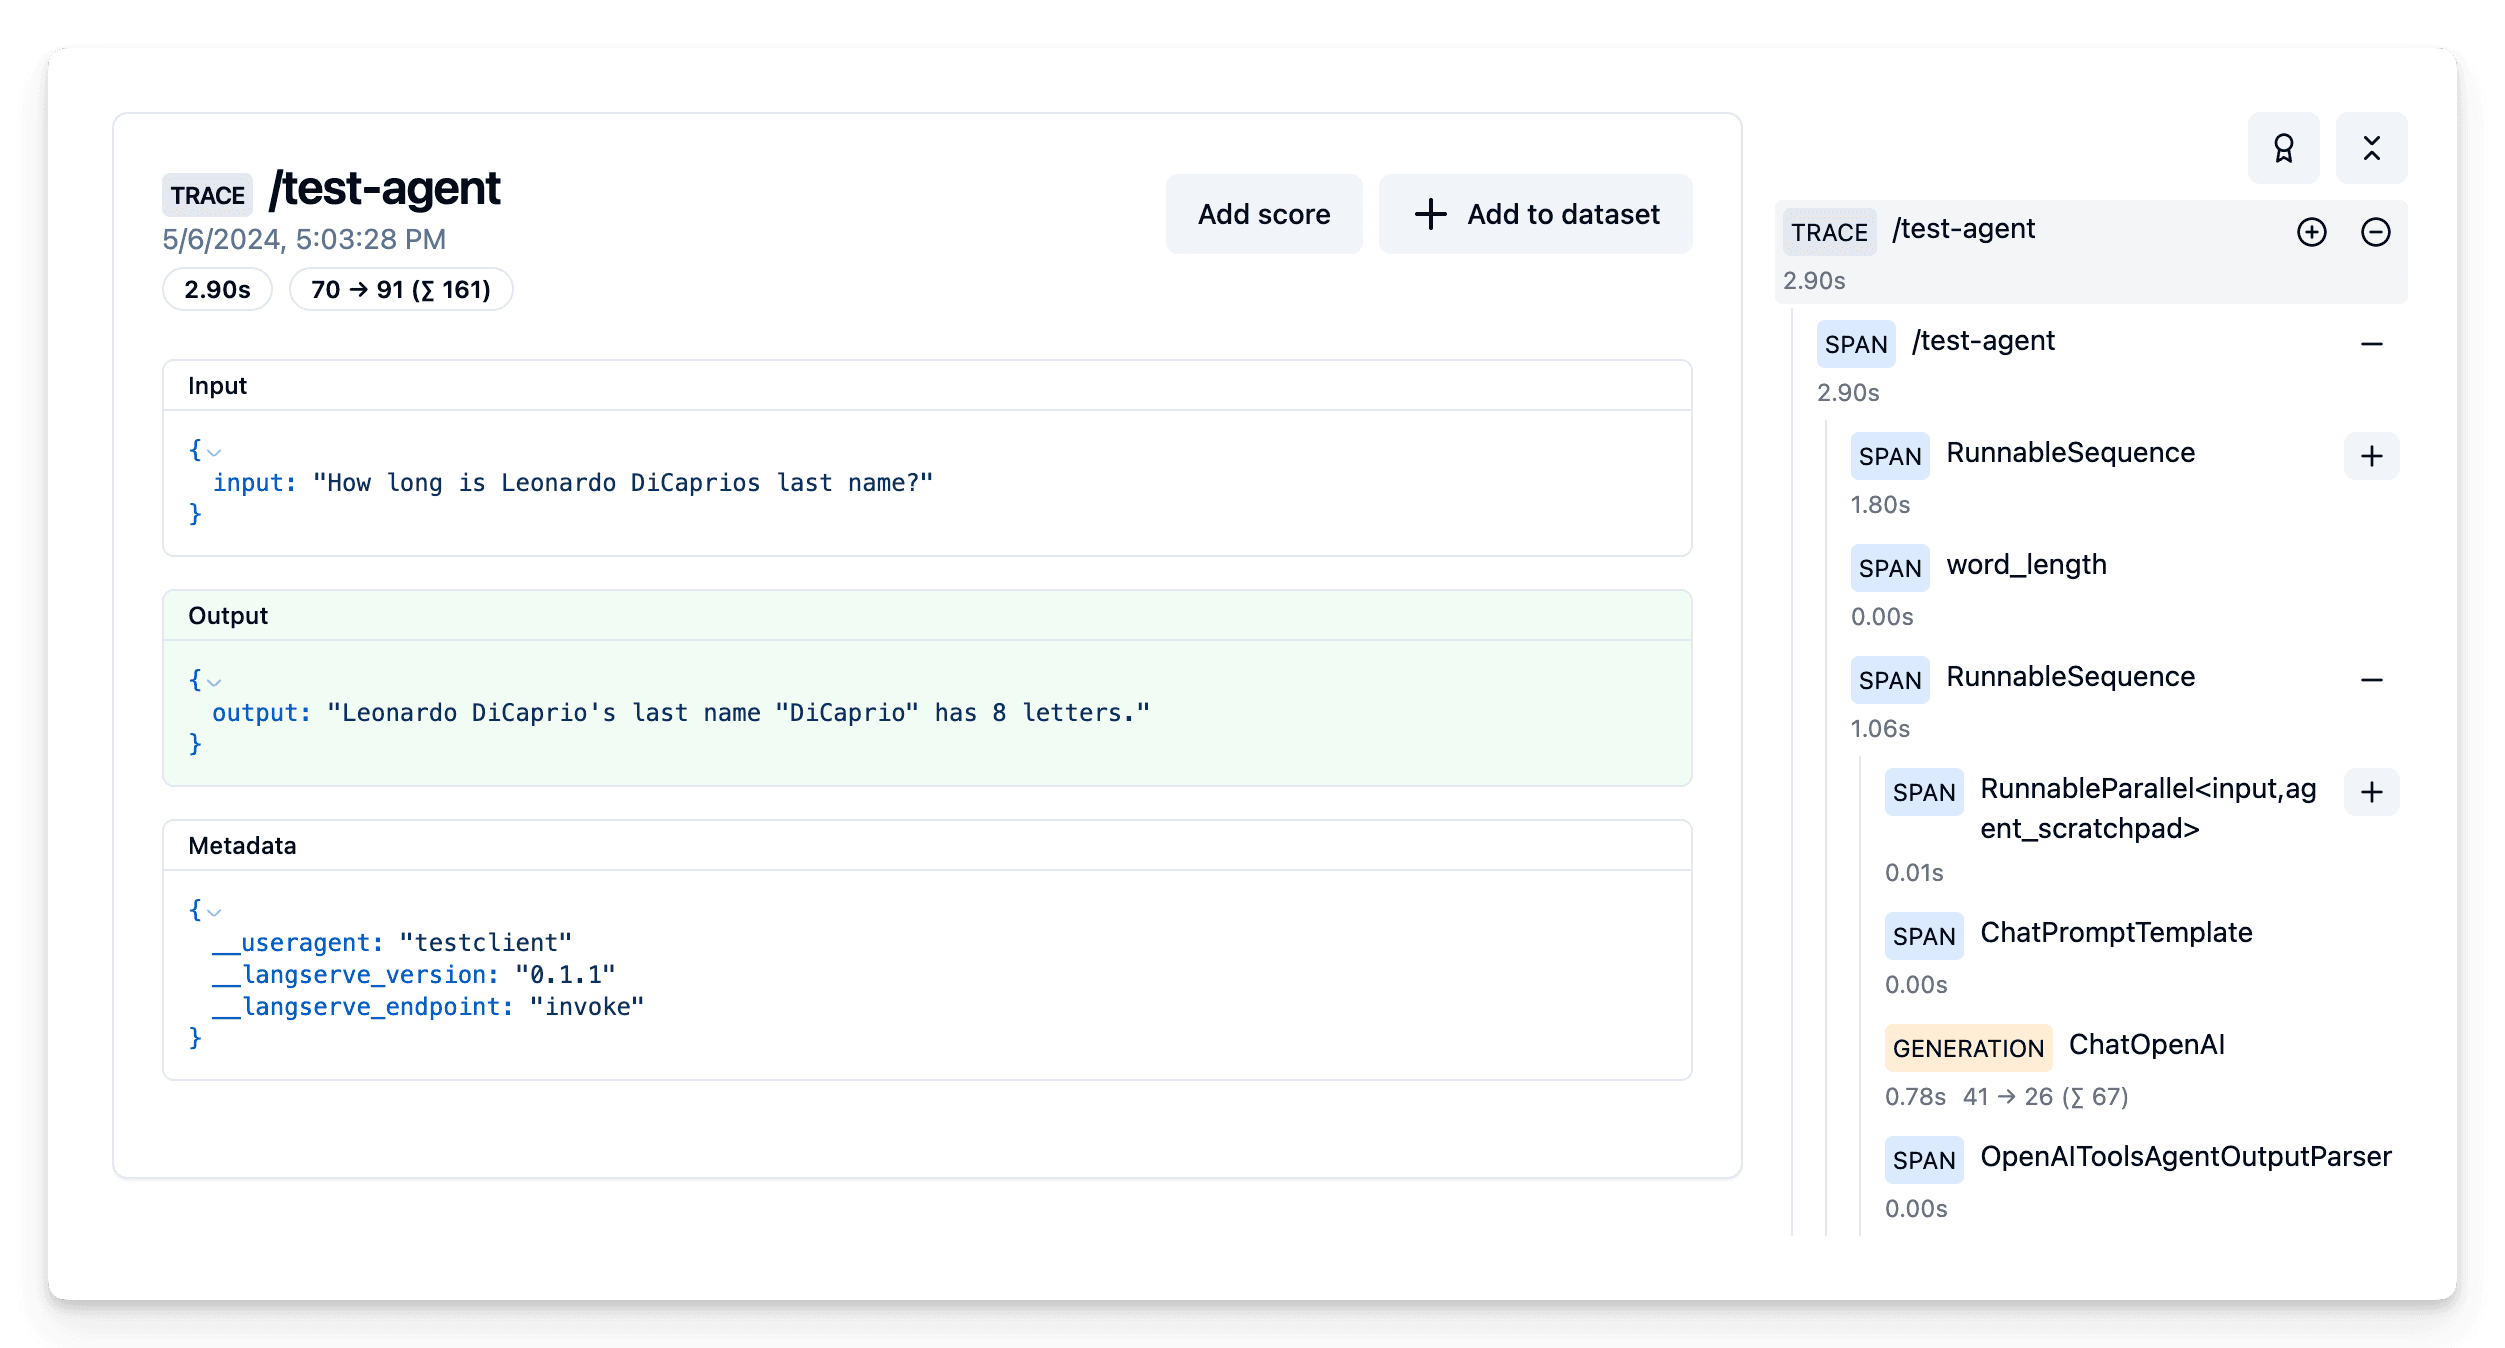Select root TRACE /test-agent tree row
Viewport: 2505px width, 1348px height.
point(1963,230)
